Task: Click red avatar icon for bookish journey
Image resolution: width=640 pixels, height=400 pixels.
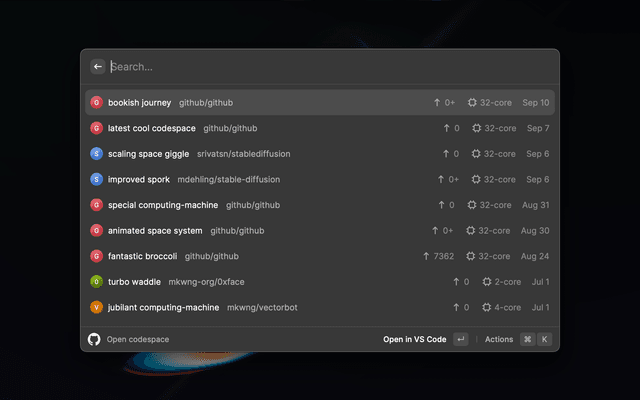Action: pyautogui.click(x=96, y=102)
